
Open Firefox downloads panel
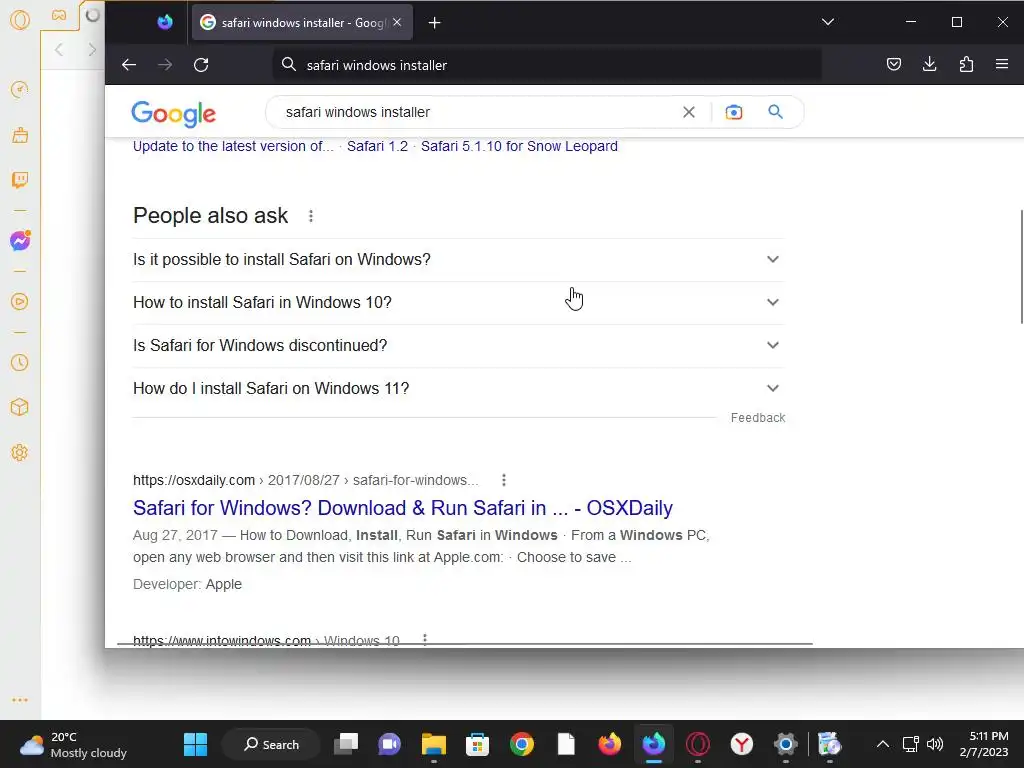click(929, 64)
